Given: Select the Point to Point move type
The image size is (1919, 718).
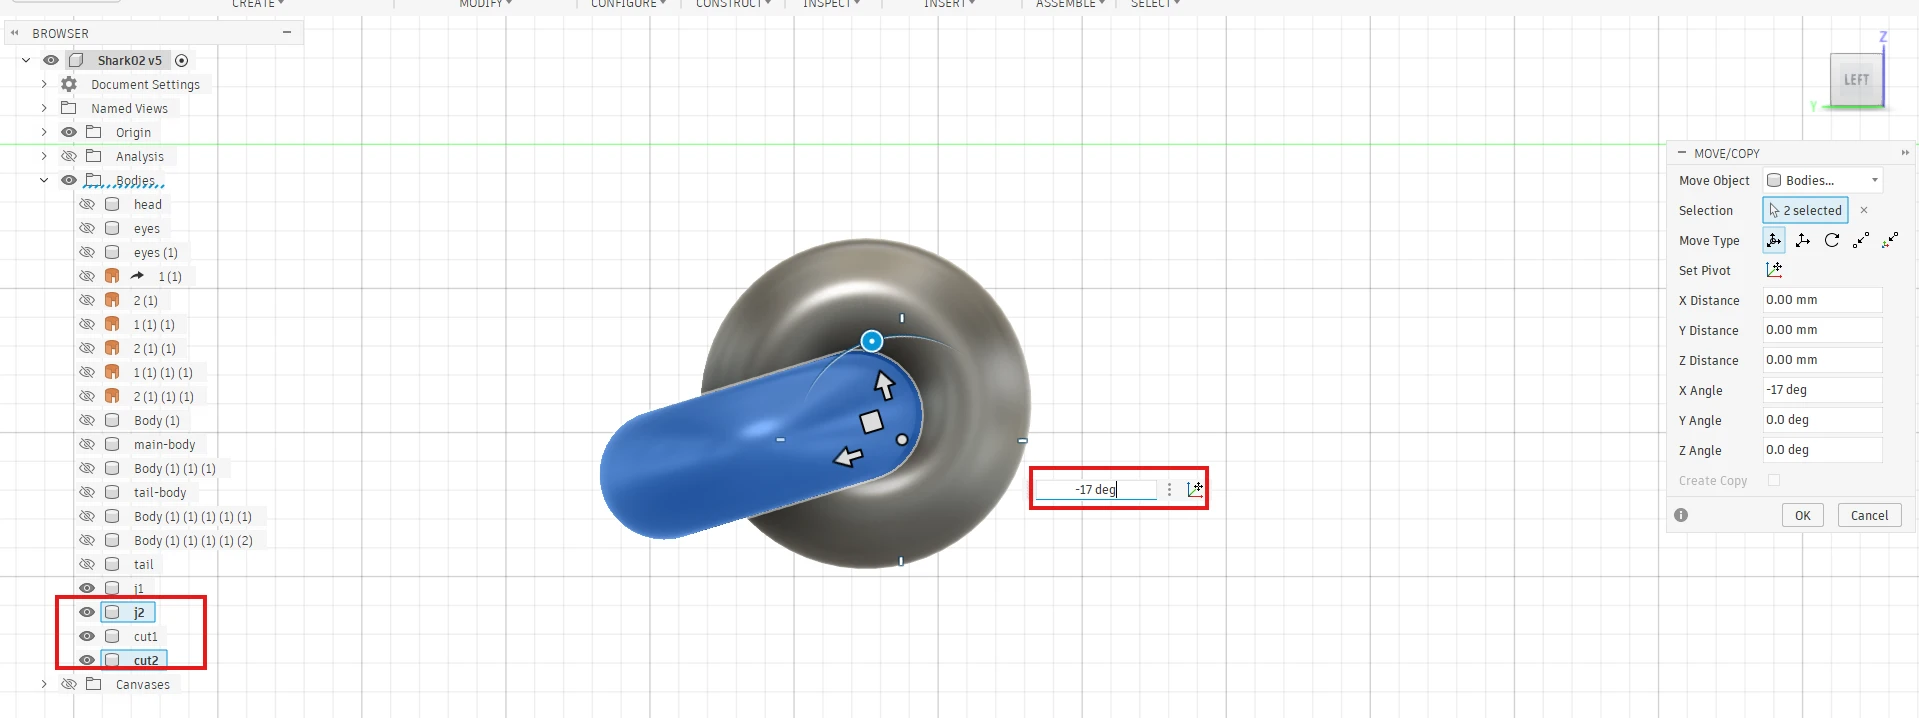Looking at the screenshot, I should 1861,240.
